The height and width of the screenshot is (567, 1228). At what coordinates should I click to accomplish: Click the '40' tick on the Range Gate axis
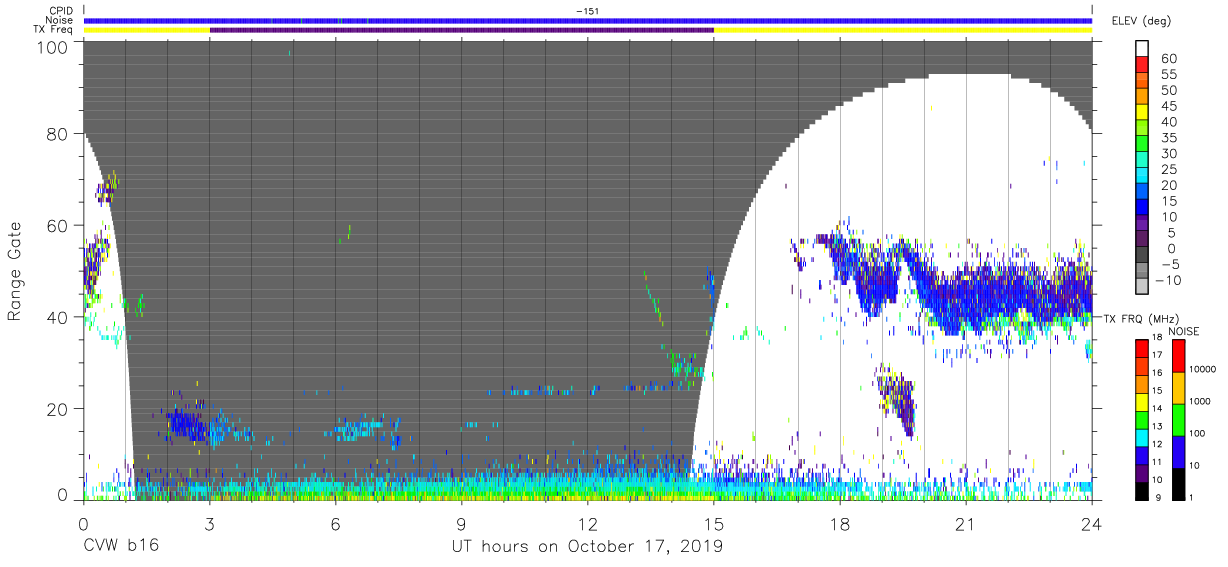(x=57, y=317)
